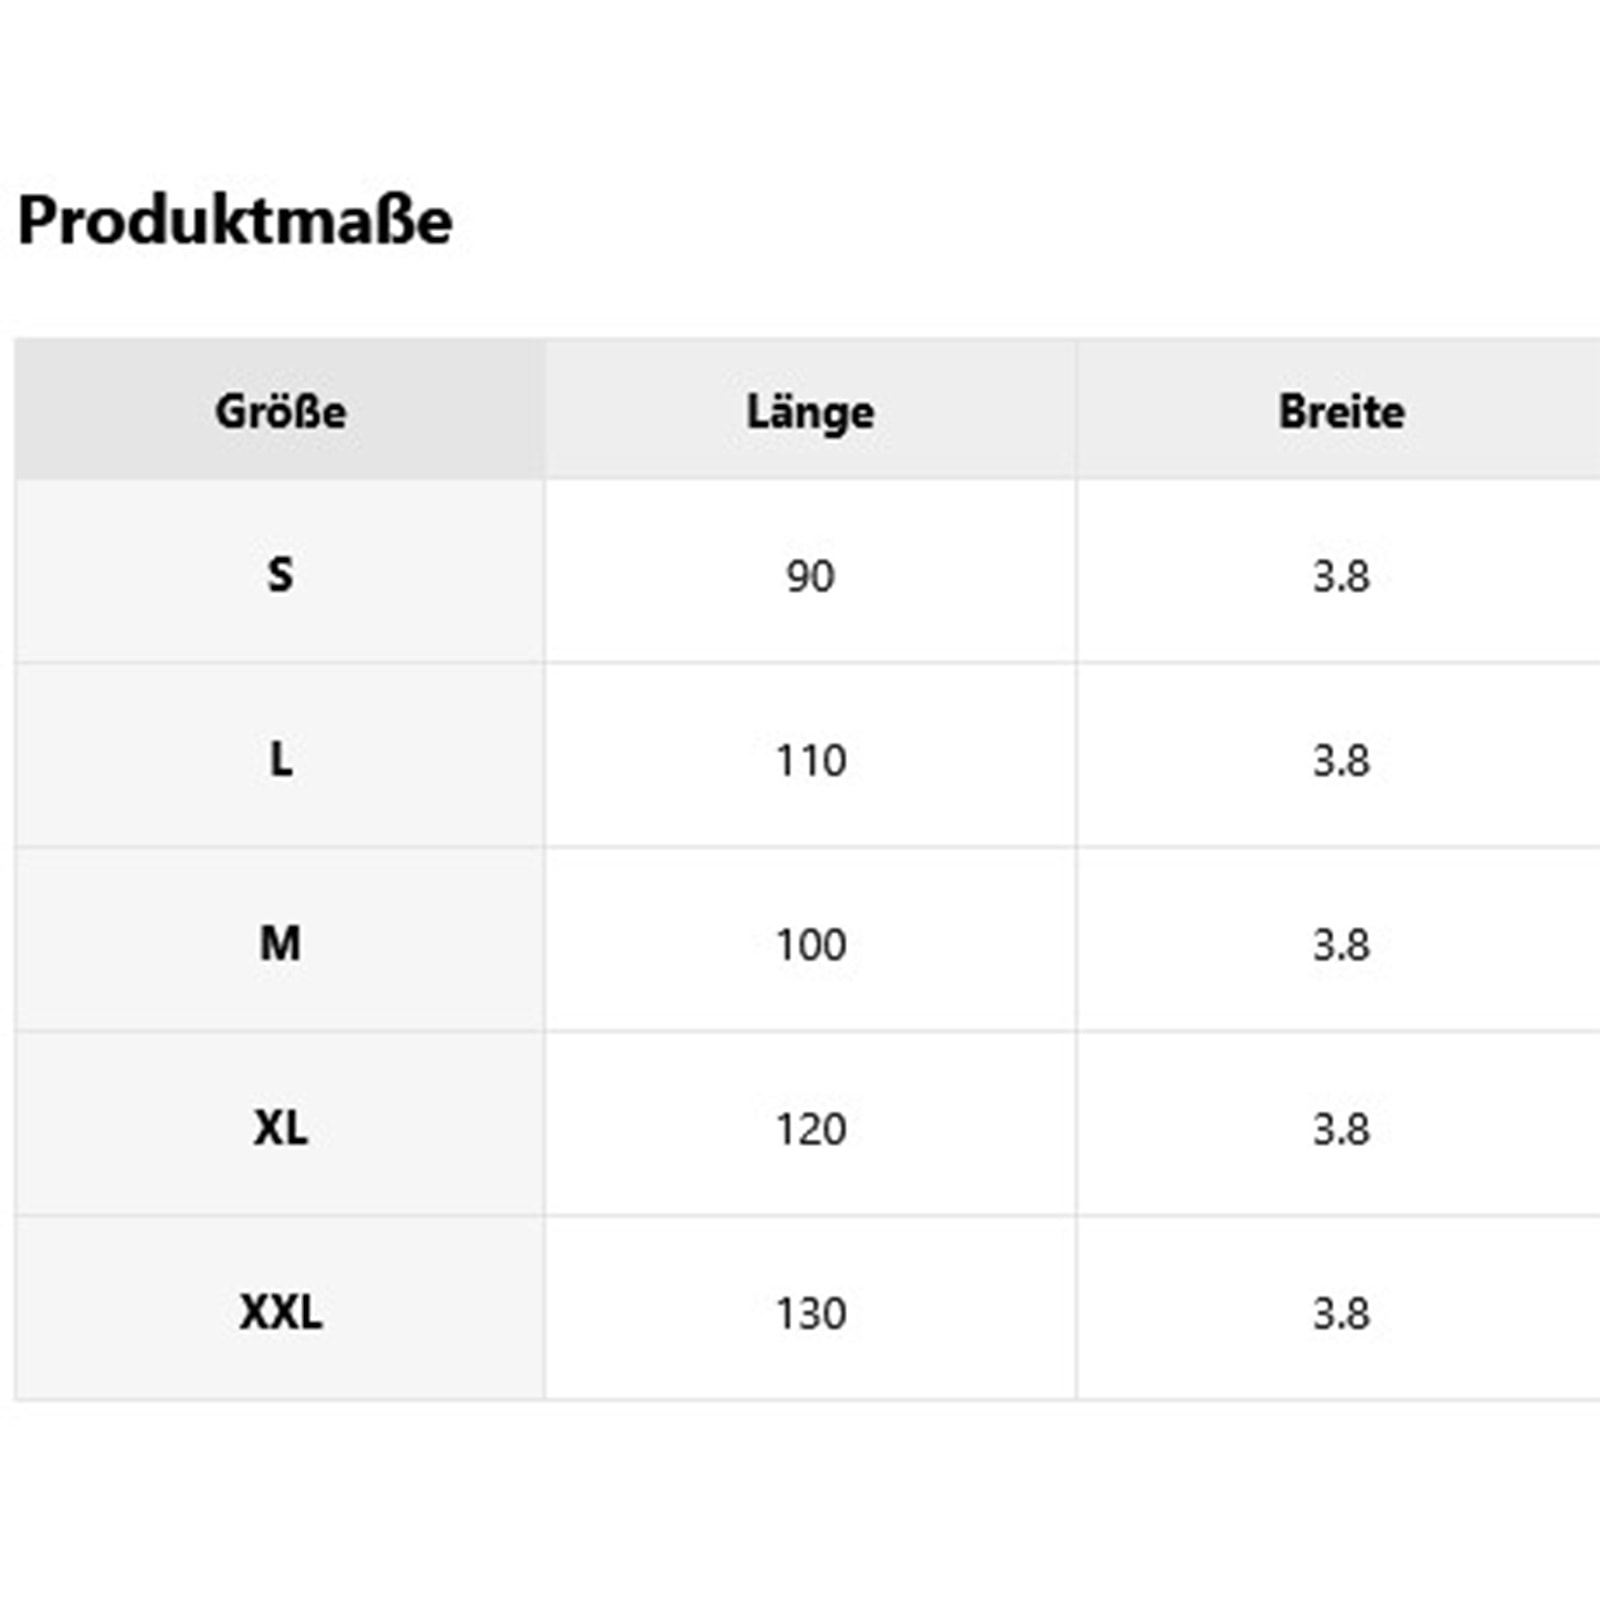
Task: Select the size S cell
Action: coord(281,575)
